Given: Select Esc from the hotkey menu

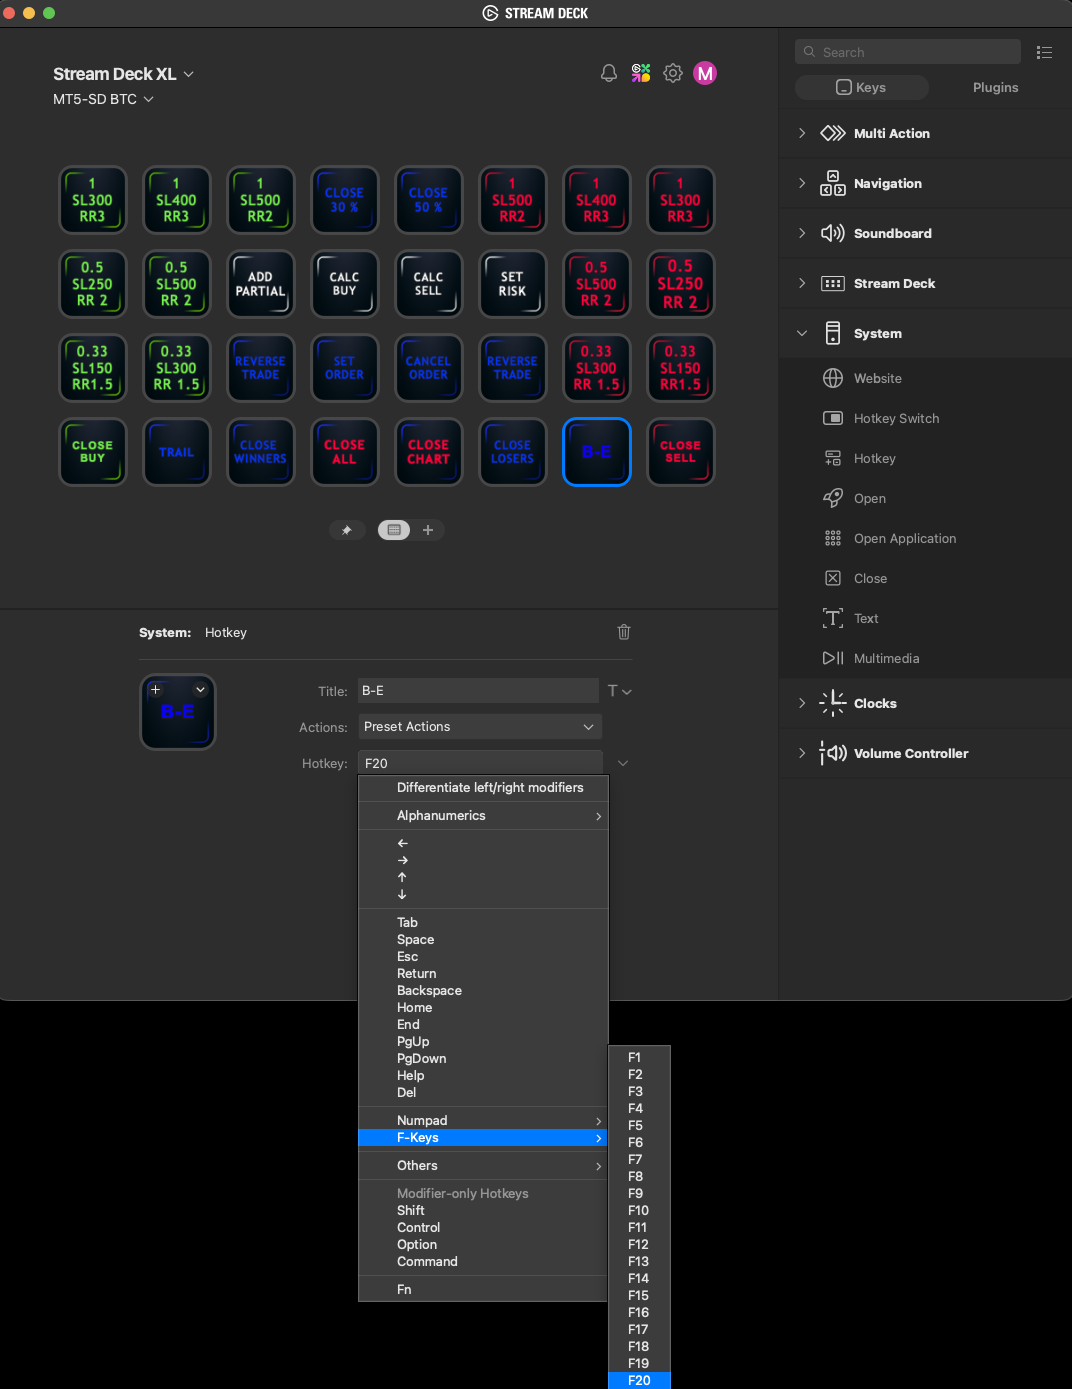Looking at the screenshot, I should pos(483,957).
